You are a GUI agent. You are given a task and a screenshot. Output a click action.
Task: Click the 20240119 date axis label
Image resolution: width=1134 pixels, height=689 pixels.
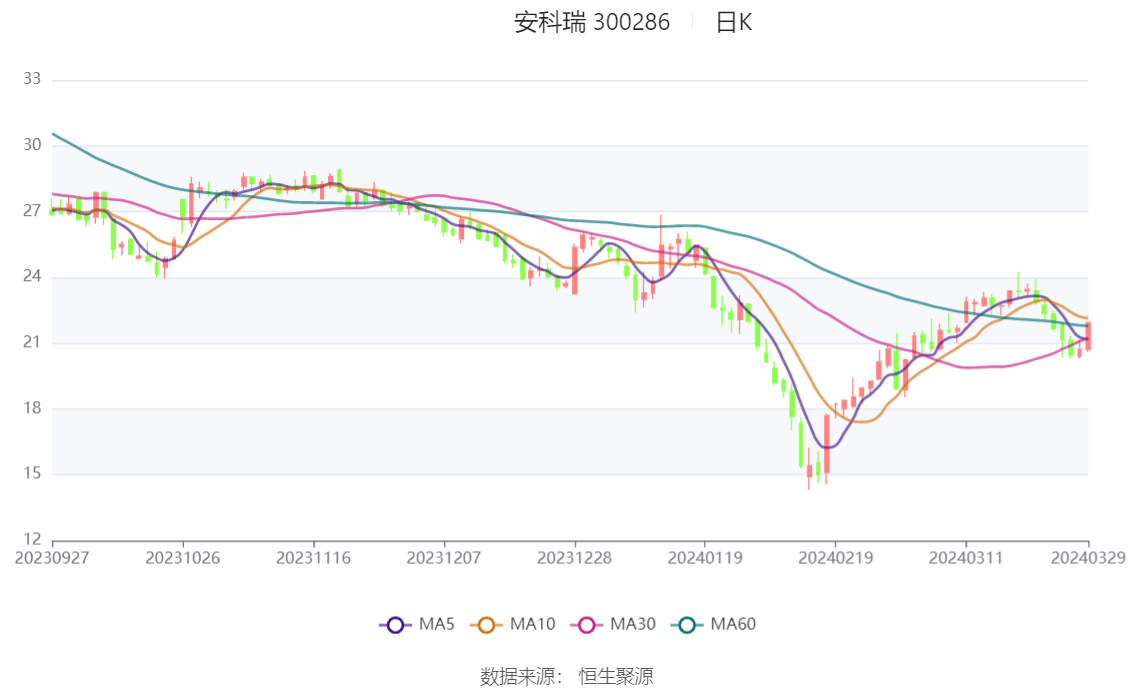[x=704, y=558]
